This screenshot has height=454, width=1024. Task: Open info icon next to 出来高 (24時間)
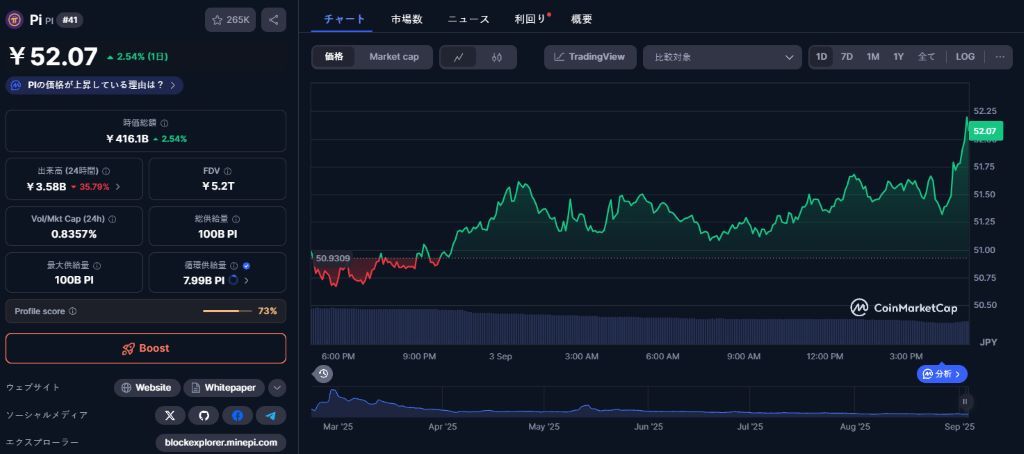tap(106, 170)
